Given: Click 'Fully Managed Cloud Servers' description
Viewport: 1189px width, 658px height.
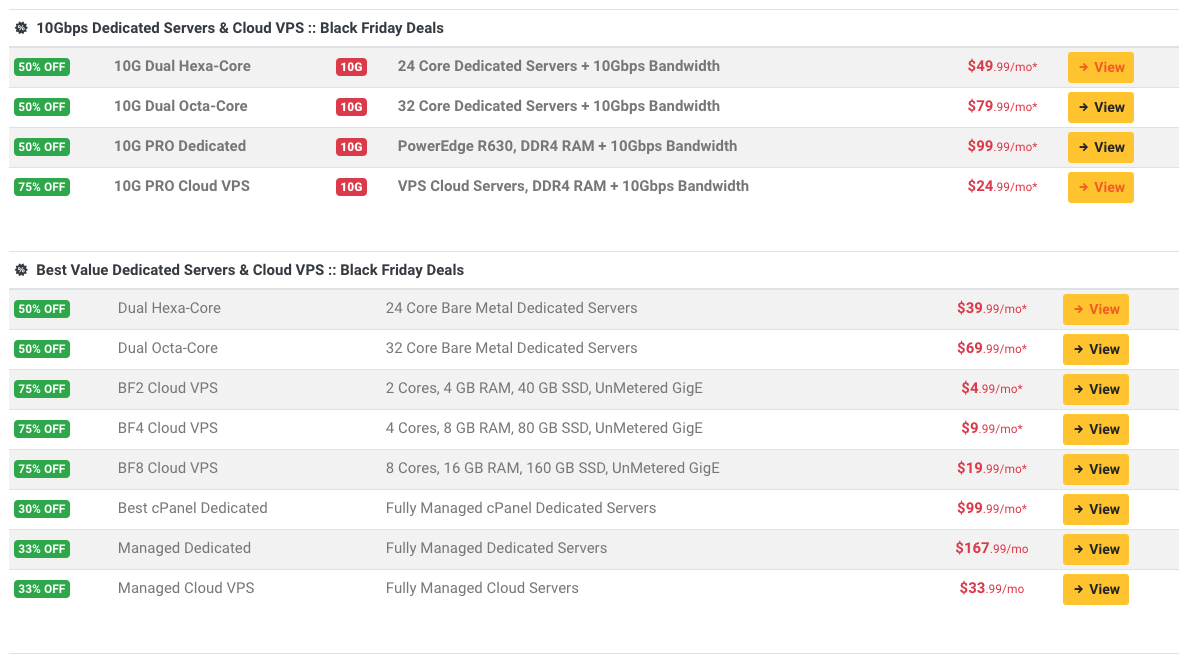Looking at the screenshot, I should tap(482, 588).
